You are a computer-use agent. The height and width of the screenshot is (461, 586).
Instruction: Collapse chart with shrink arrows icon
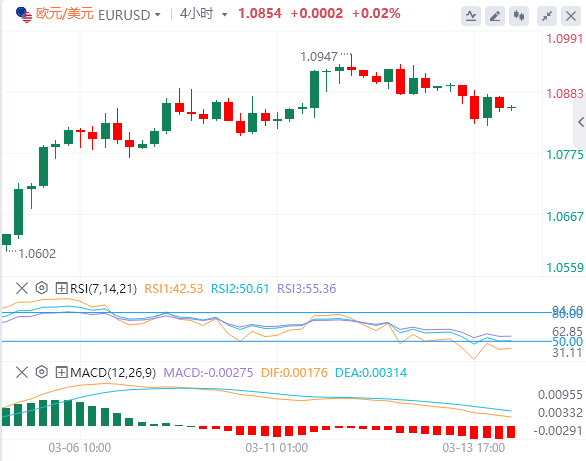[x=547, y=16]
